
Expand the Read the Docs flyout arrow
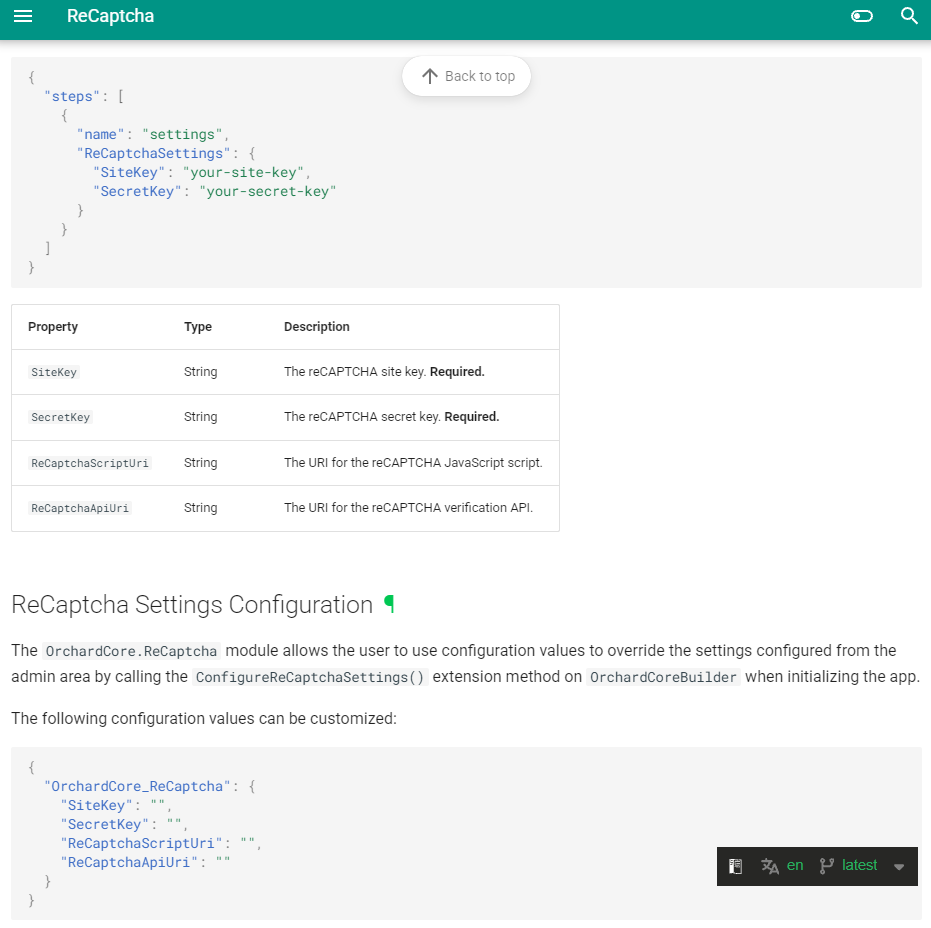[899, 867]
